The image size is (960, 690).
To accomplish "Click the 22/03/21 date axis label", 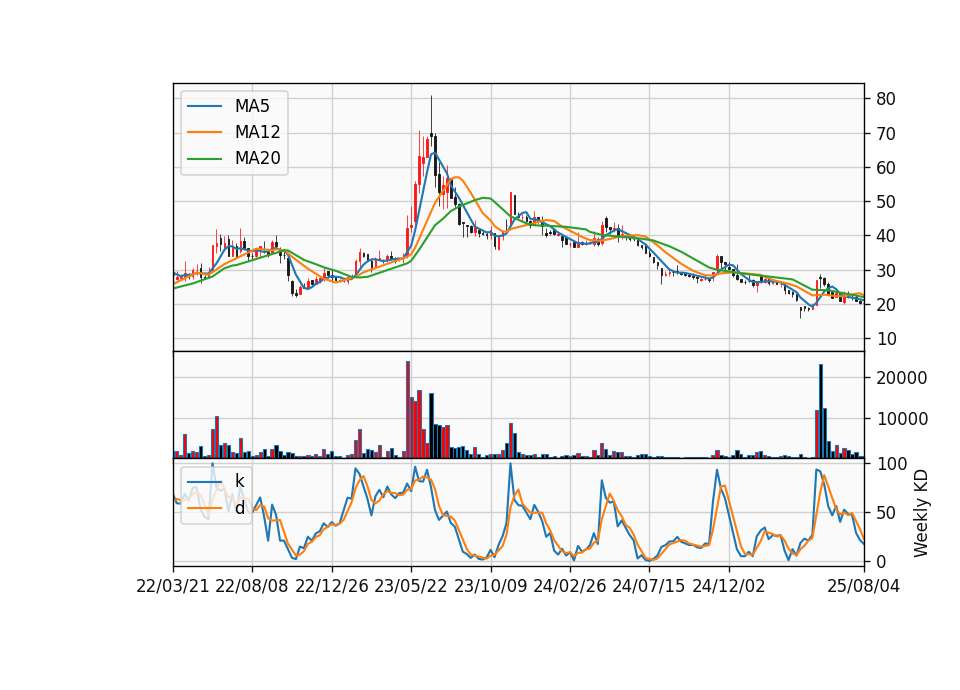I will pyautogui.click(x=173, y=586).
